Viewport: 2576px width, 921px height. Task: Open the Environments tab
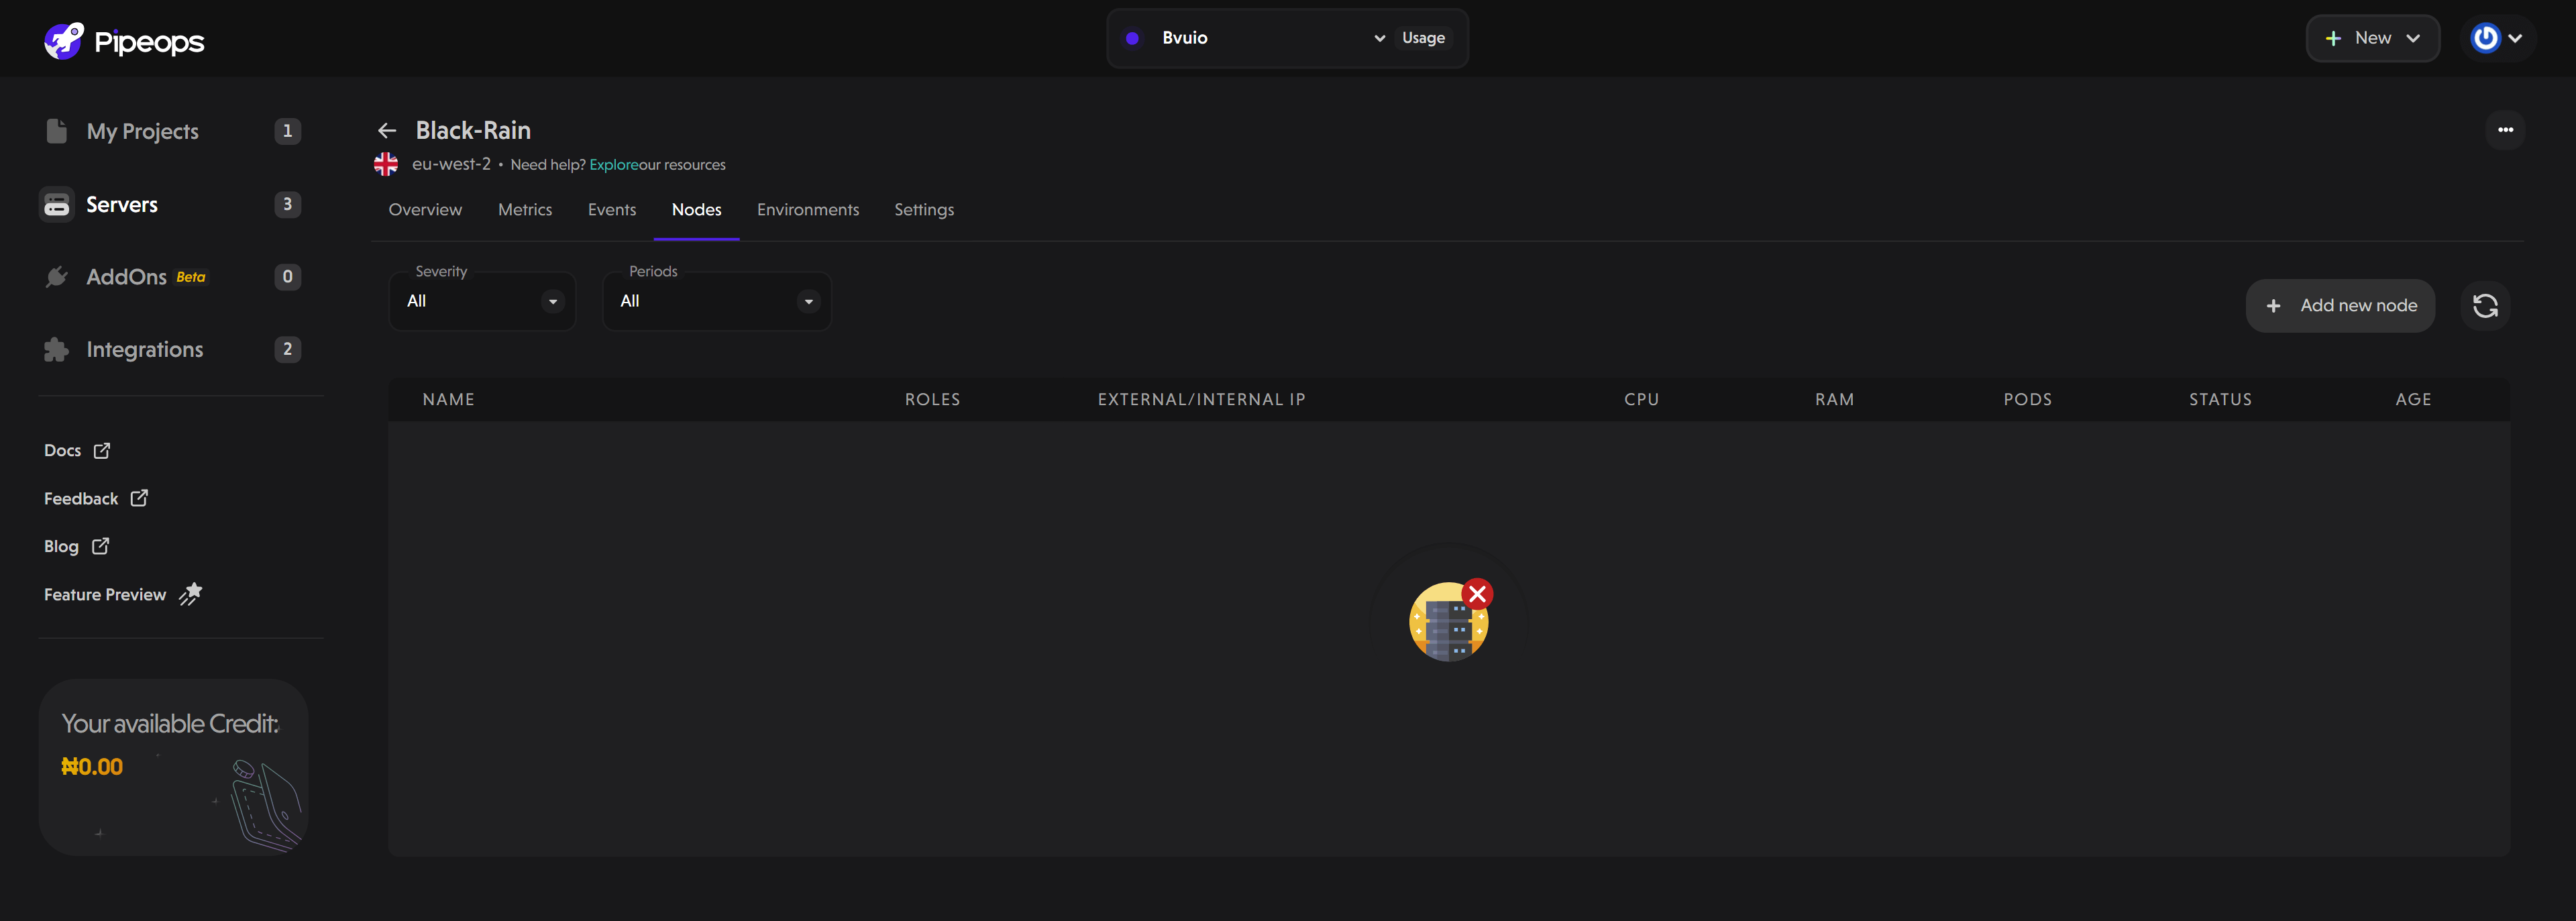(x=808, y=209)
